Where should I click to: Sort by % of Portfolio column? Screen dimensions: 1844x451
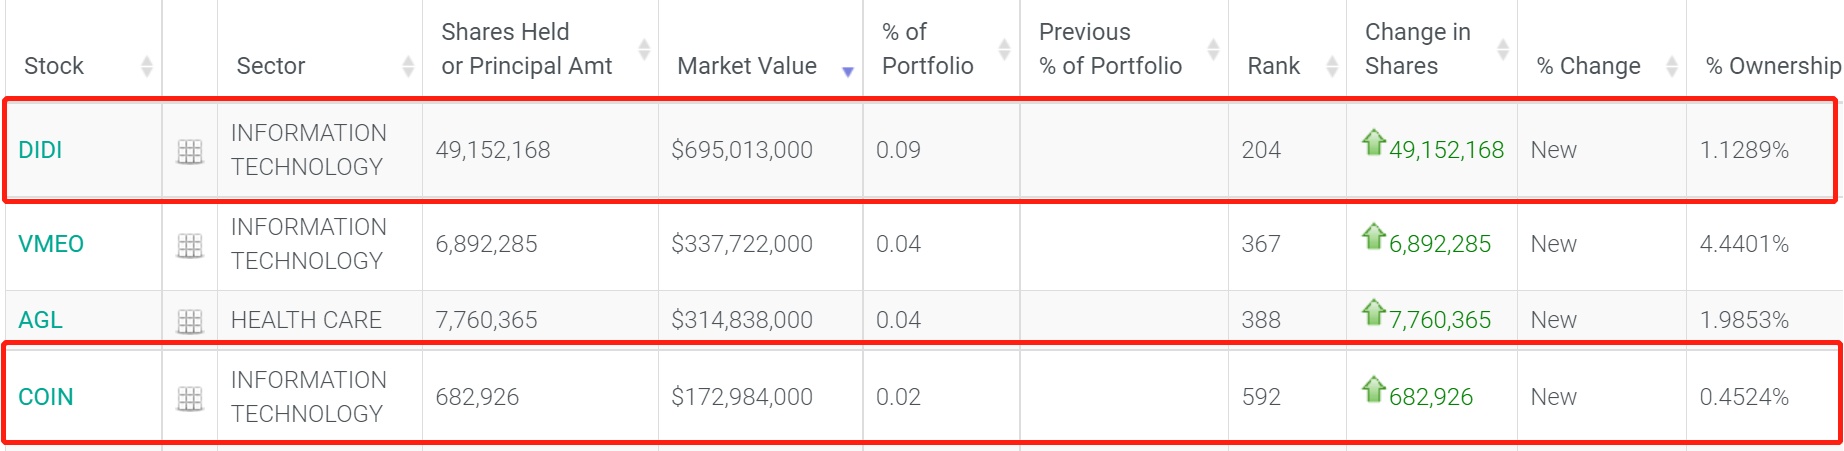[x=927, y=49]
